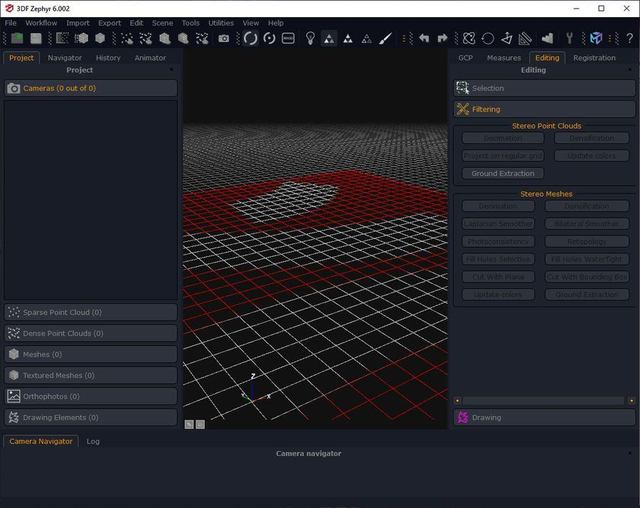Click the Ground Extraction button under Point Clouds
The image size is (640, 508).
503,173
